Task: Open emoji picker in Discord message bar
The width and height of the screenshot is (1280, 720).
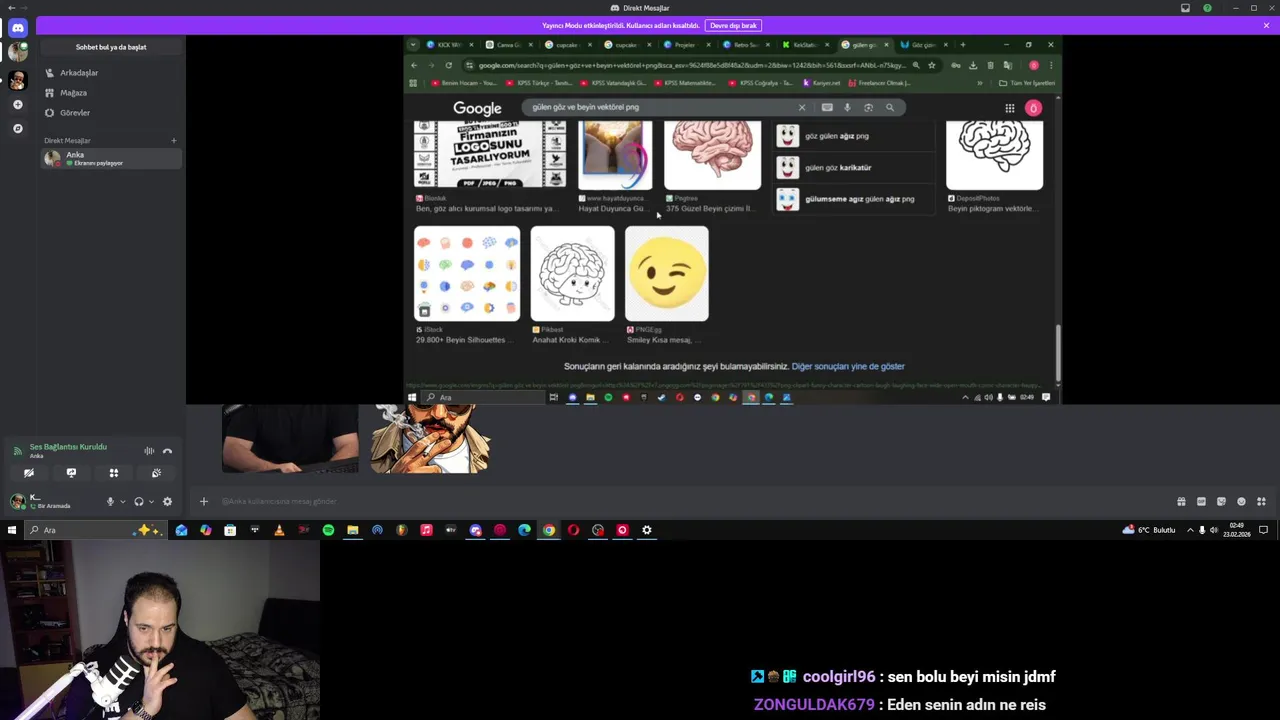Action: point(1241,502)
